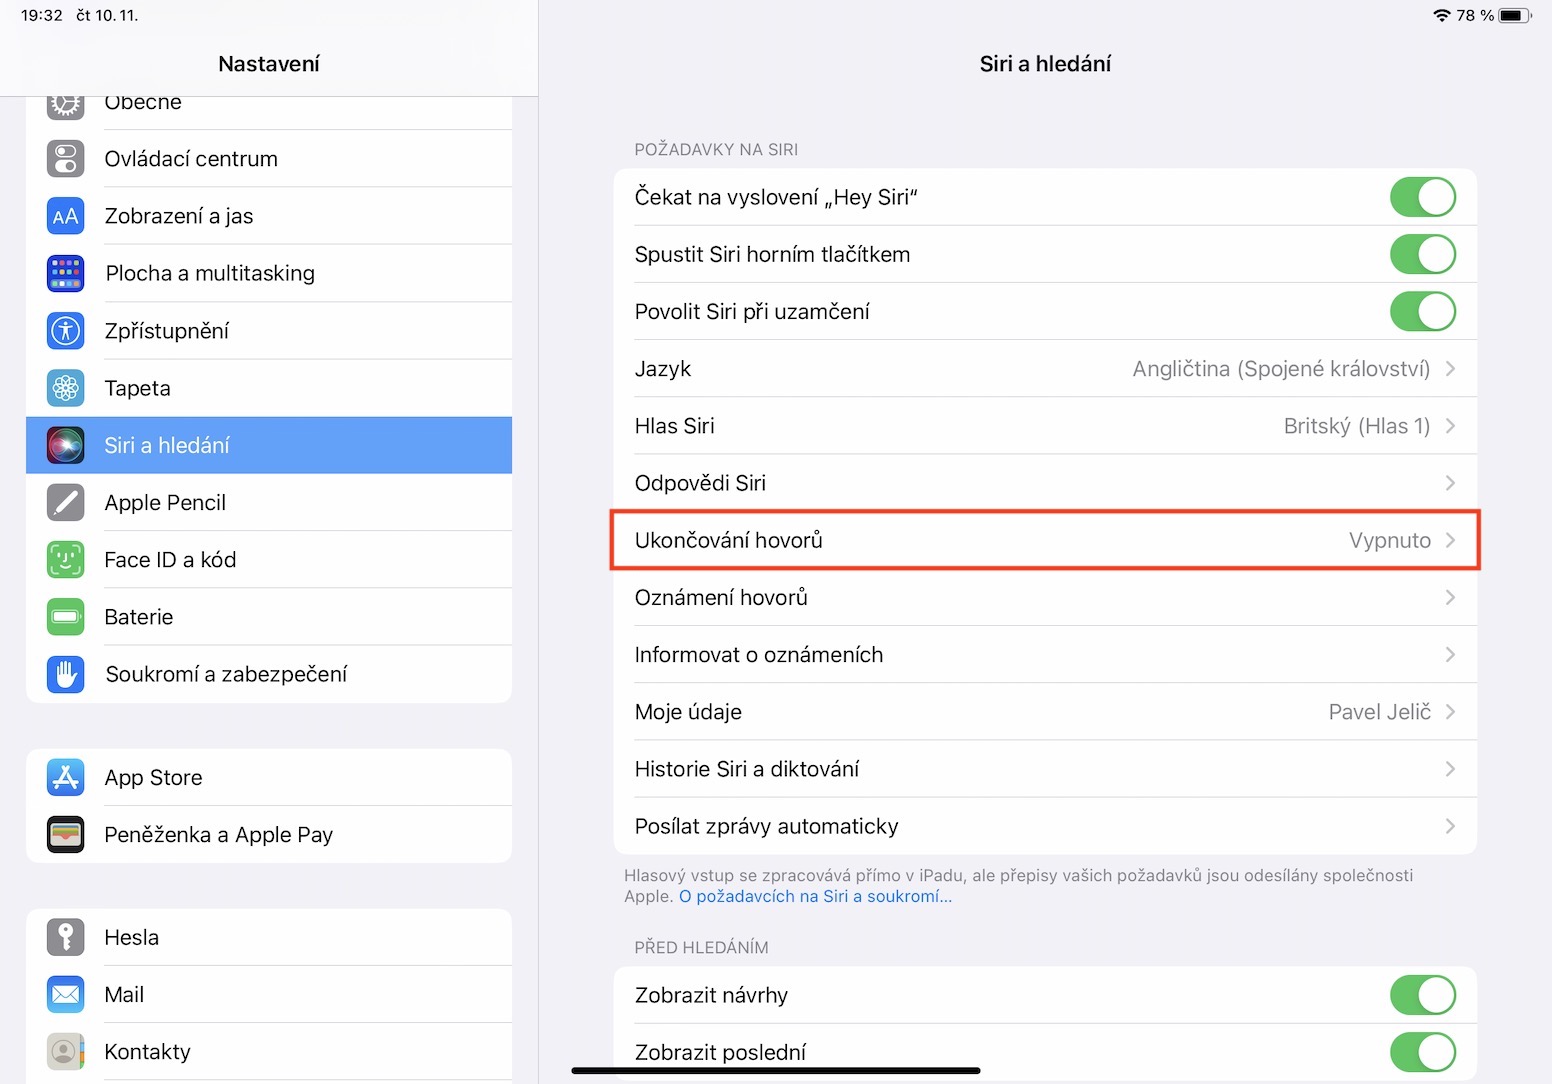Turn off the Zobrazit návrhy toggle
The image size is (1552, 1084).
click(1422, 995)
